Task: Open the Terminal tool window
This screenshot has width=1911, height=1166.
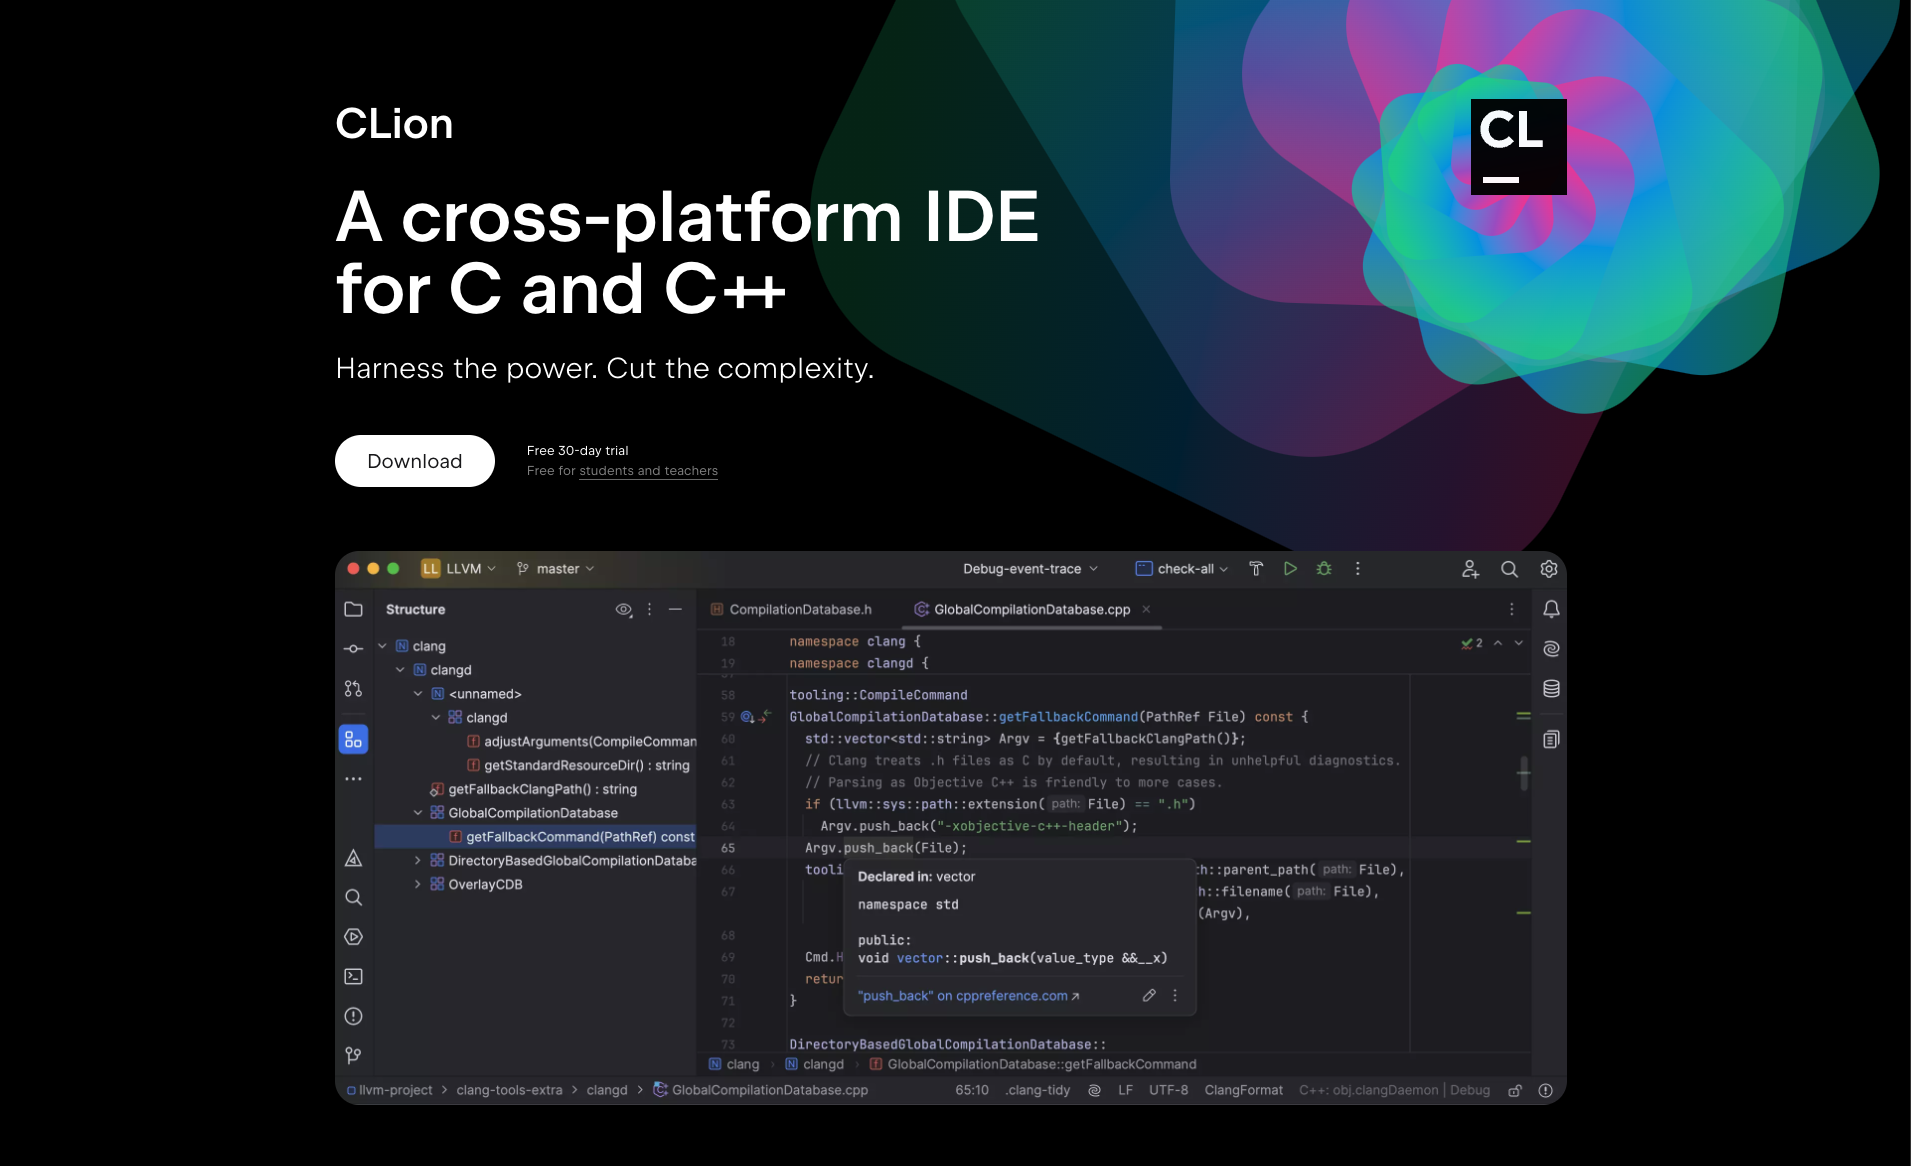Action: (353, 977)
